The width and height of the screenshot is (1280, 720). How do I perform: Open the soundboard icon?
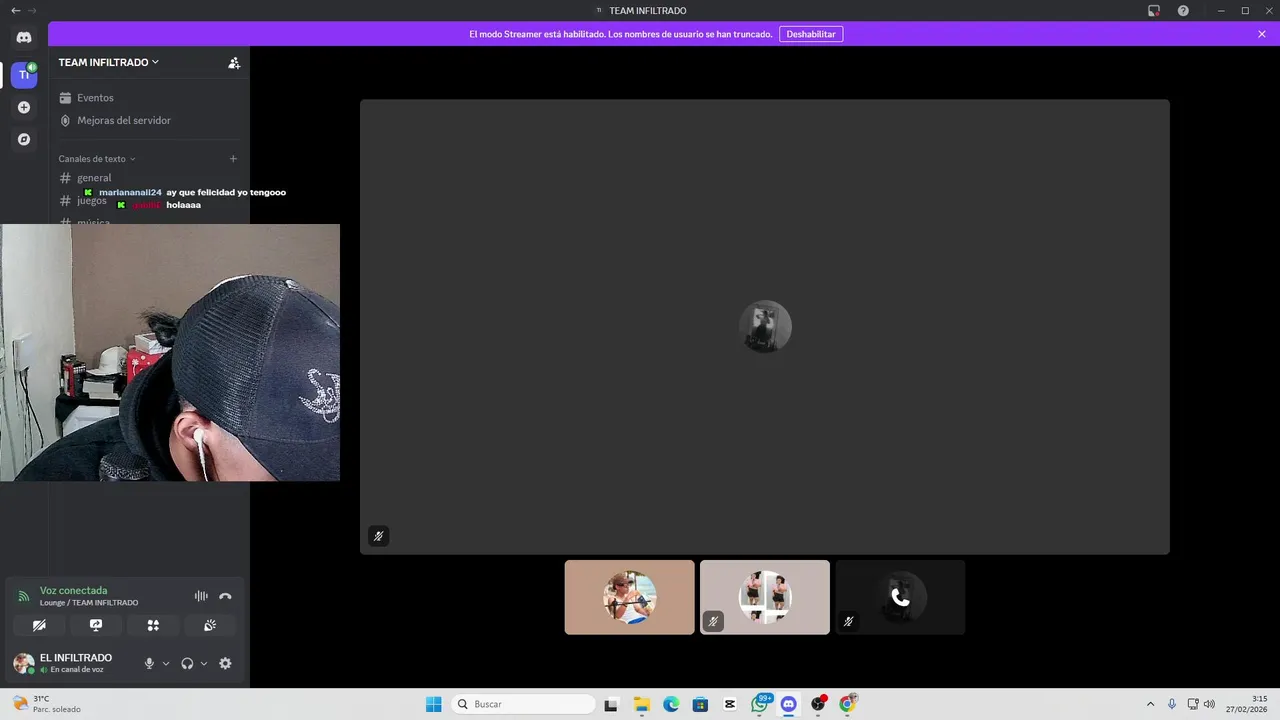click(210, 625)
